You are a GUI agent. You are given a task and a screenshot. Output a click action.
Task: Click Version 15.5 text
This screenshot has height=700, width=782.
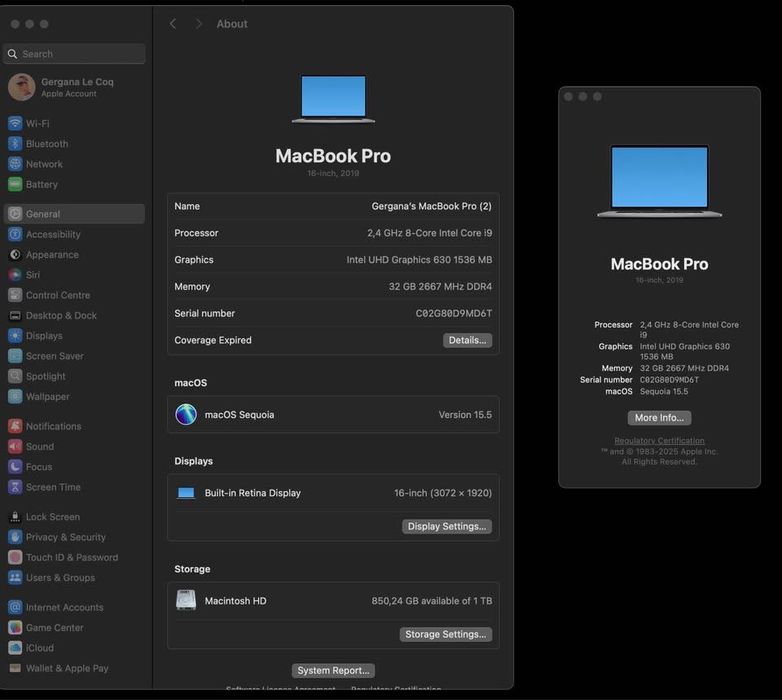[465, 415]
